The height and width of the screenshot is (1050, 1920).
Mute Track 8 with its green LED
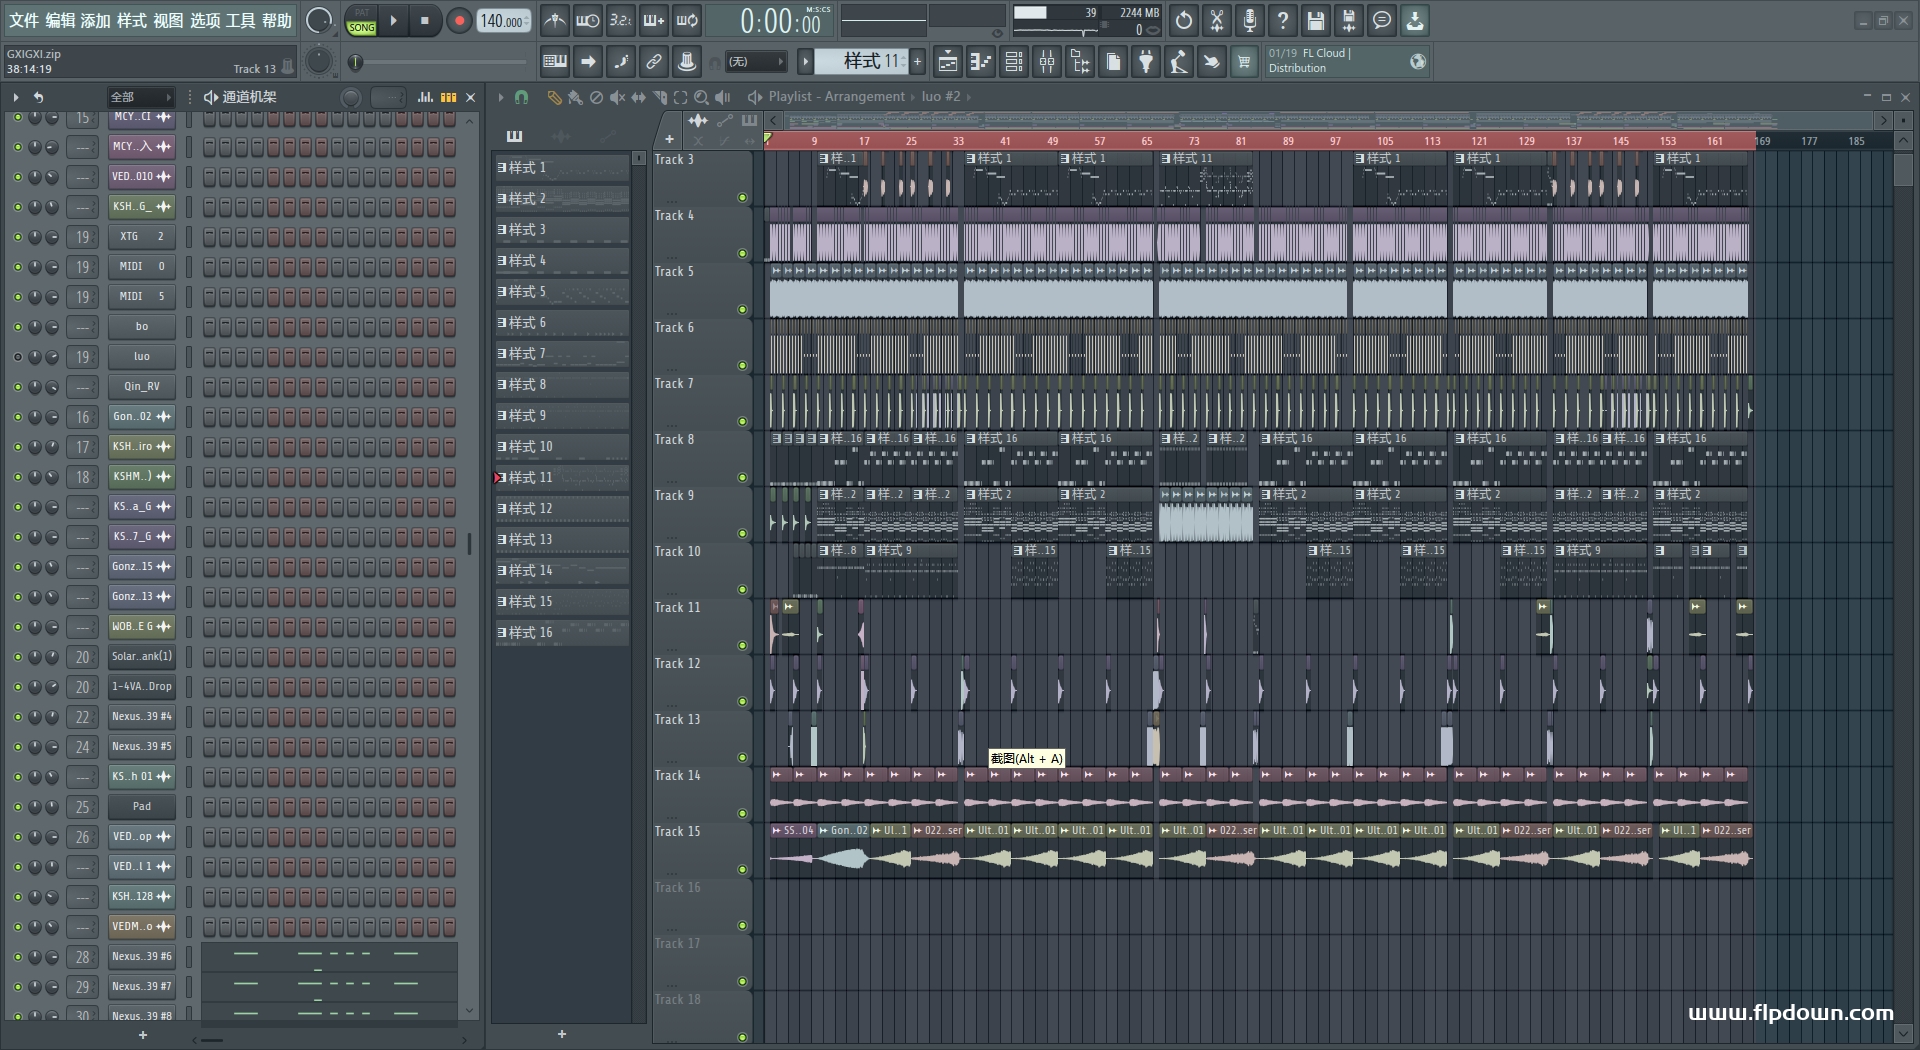(742, 478)
